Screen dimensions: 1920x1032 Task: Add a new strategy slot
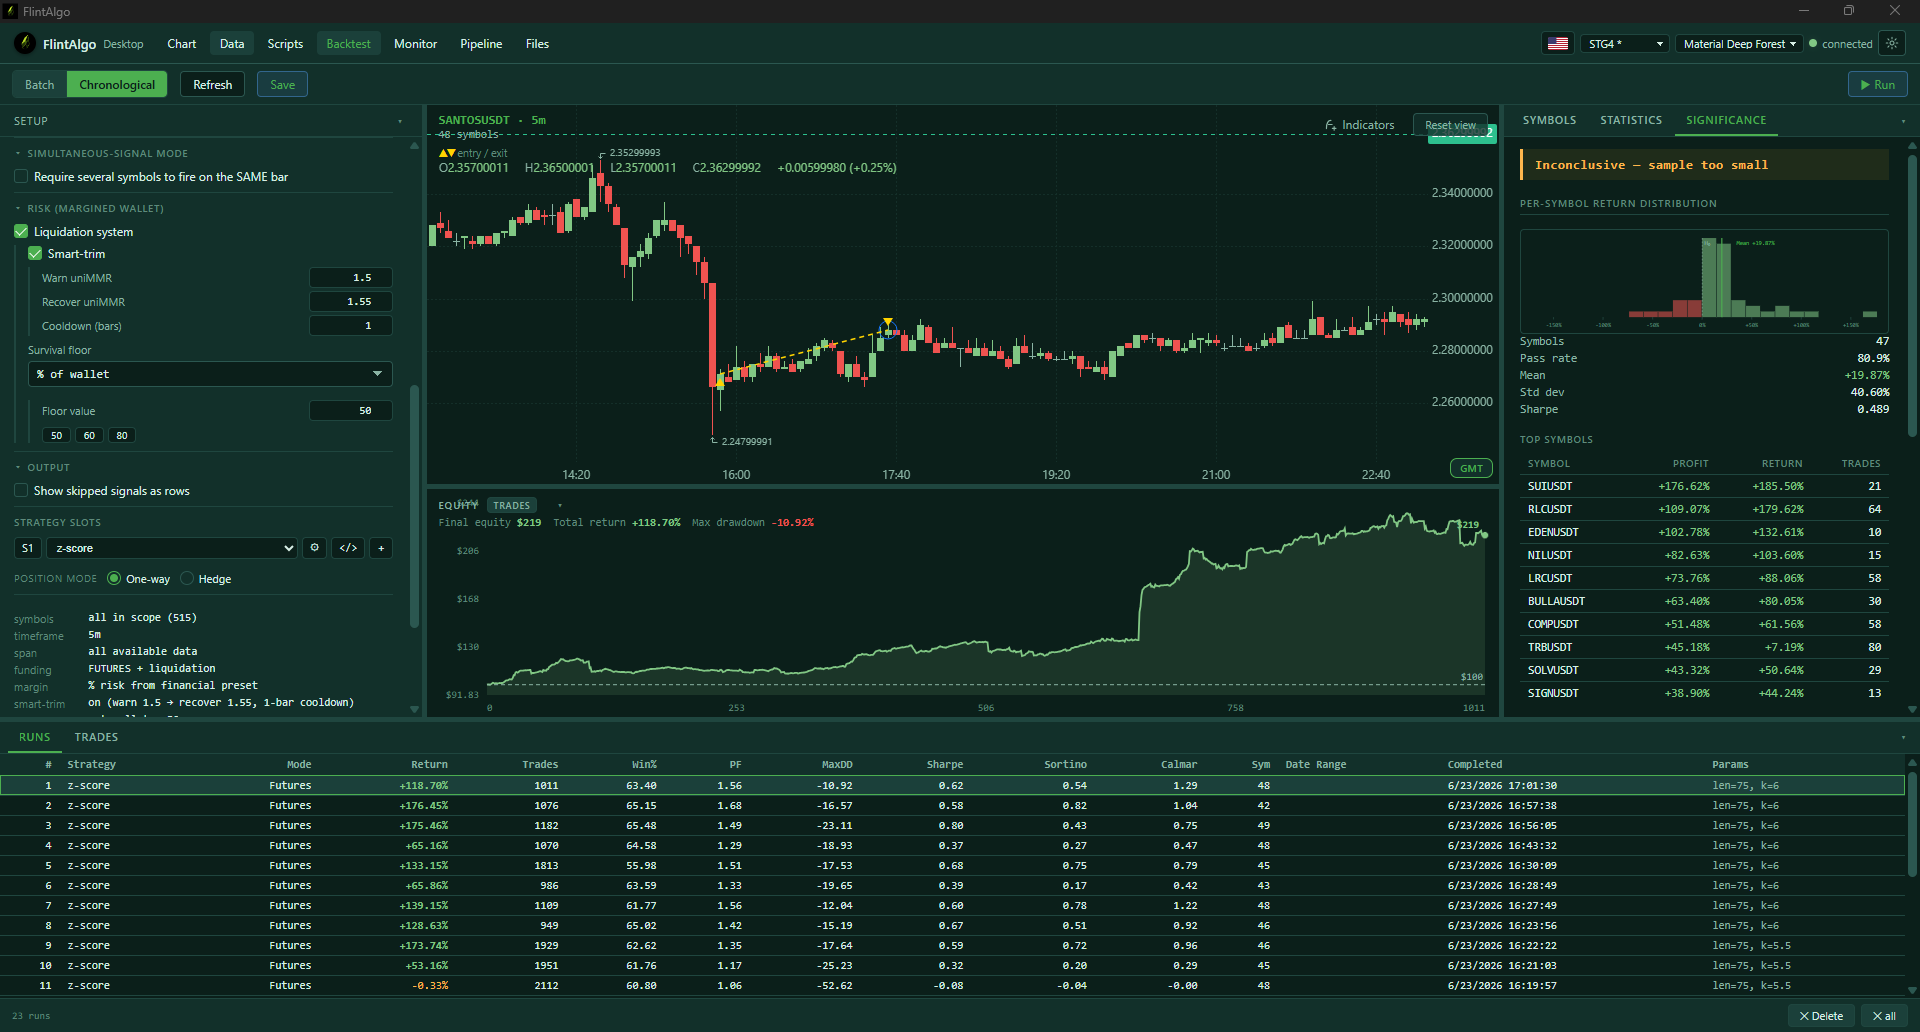pos(381,548)
